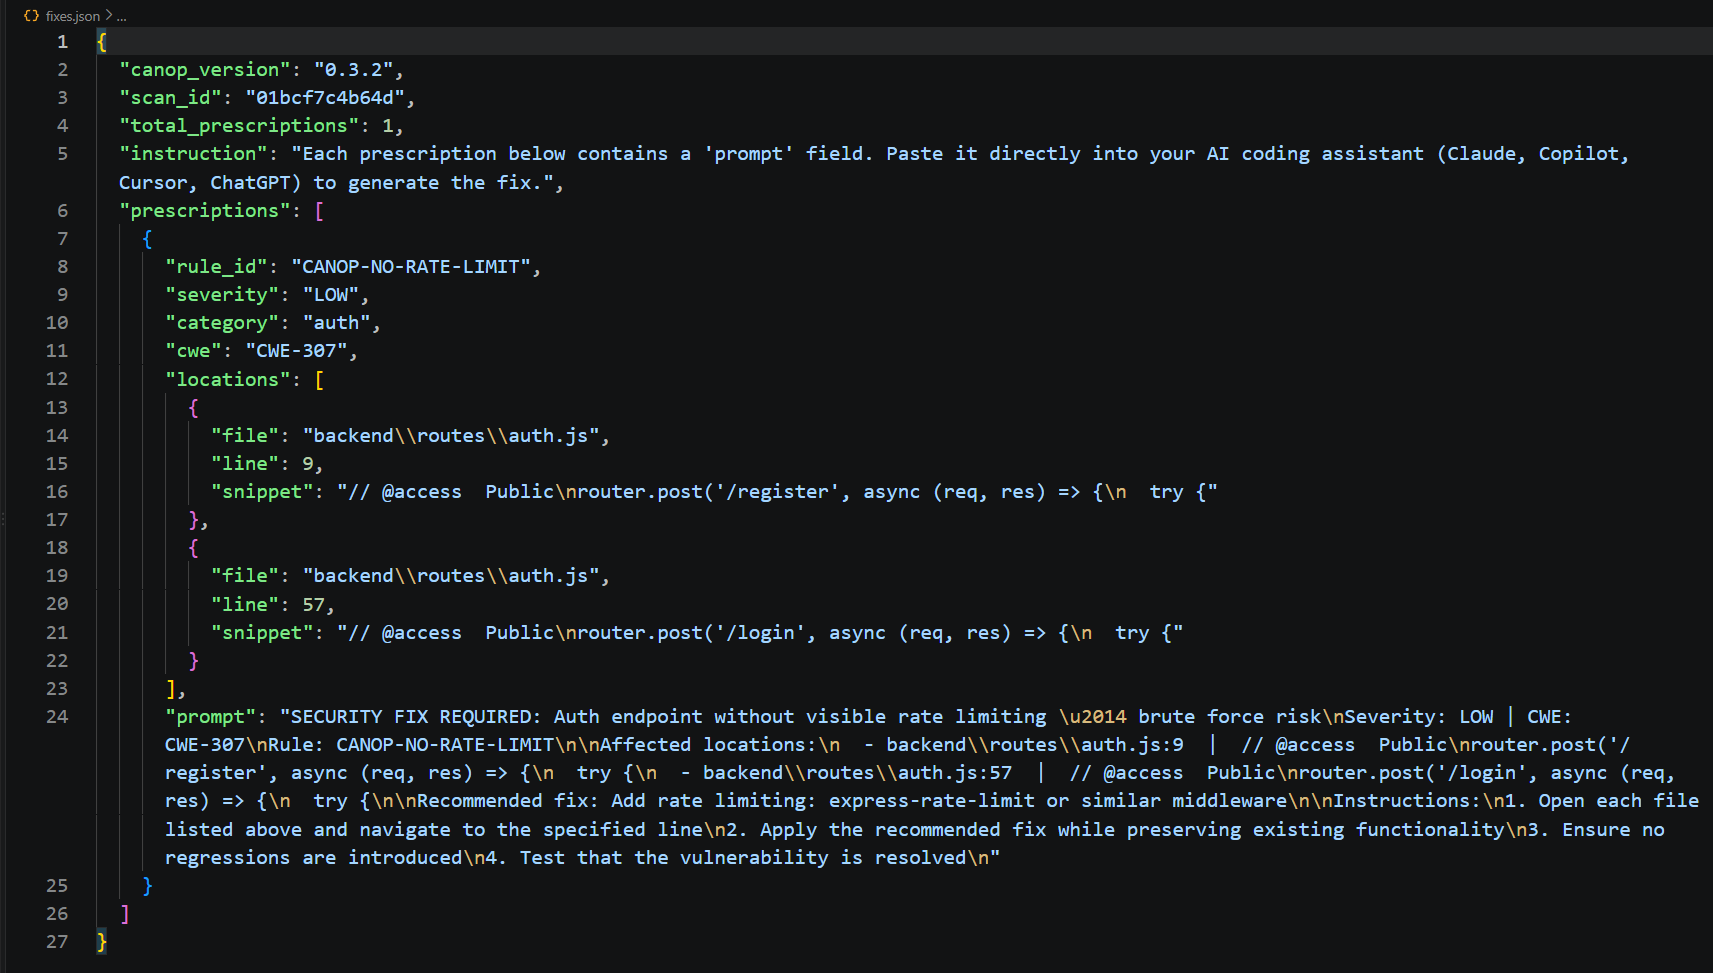The height and width of the screenshot is (973, 1713).
Task: Click the fixes.json breadcrumb
Action: (x=72, y=16)
